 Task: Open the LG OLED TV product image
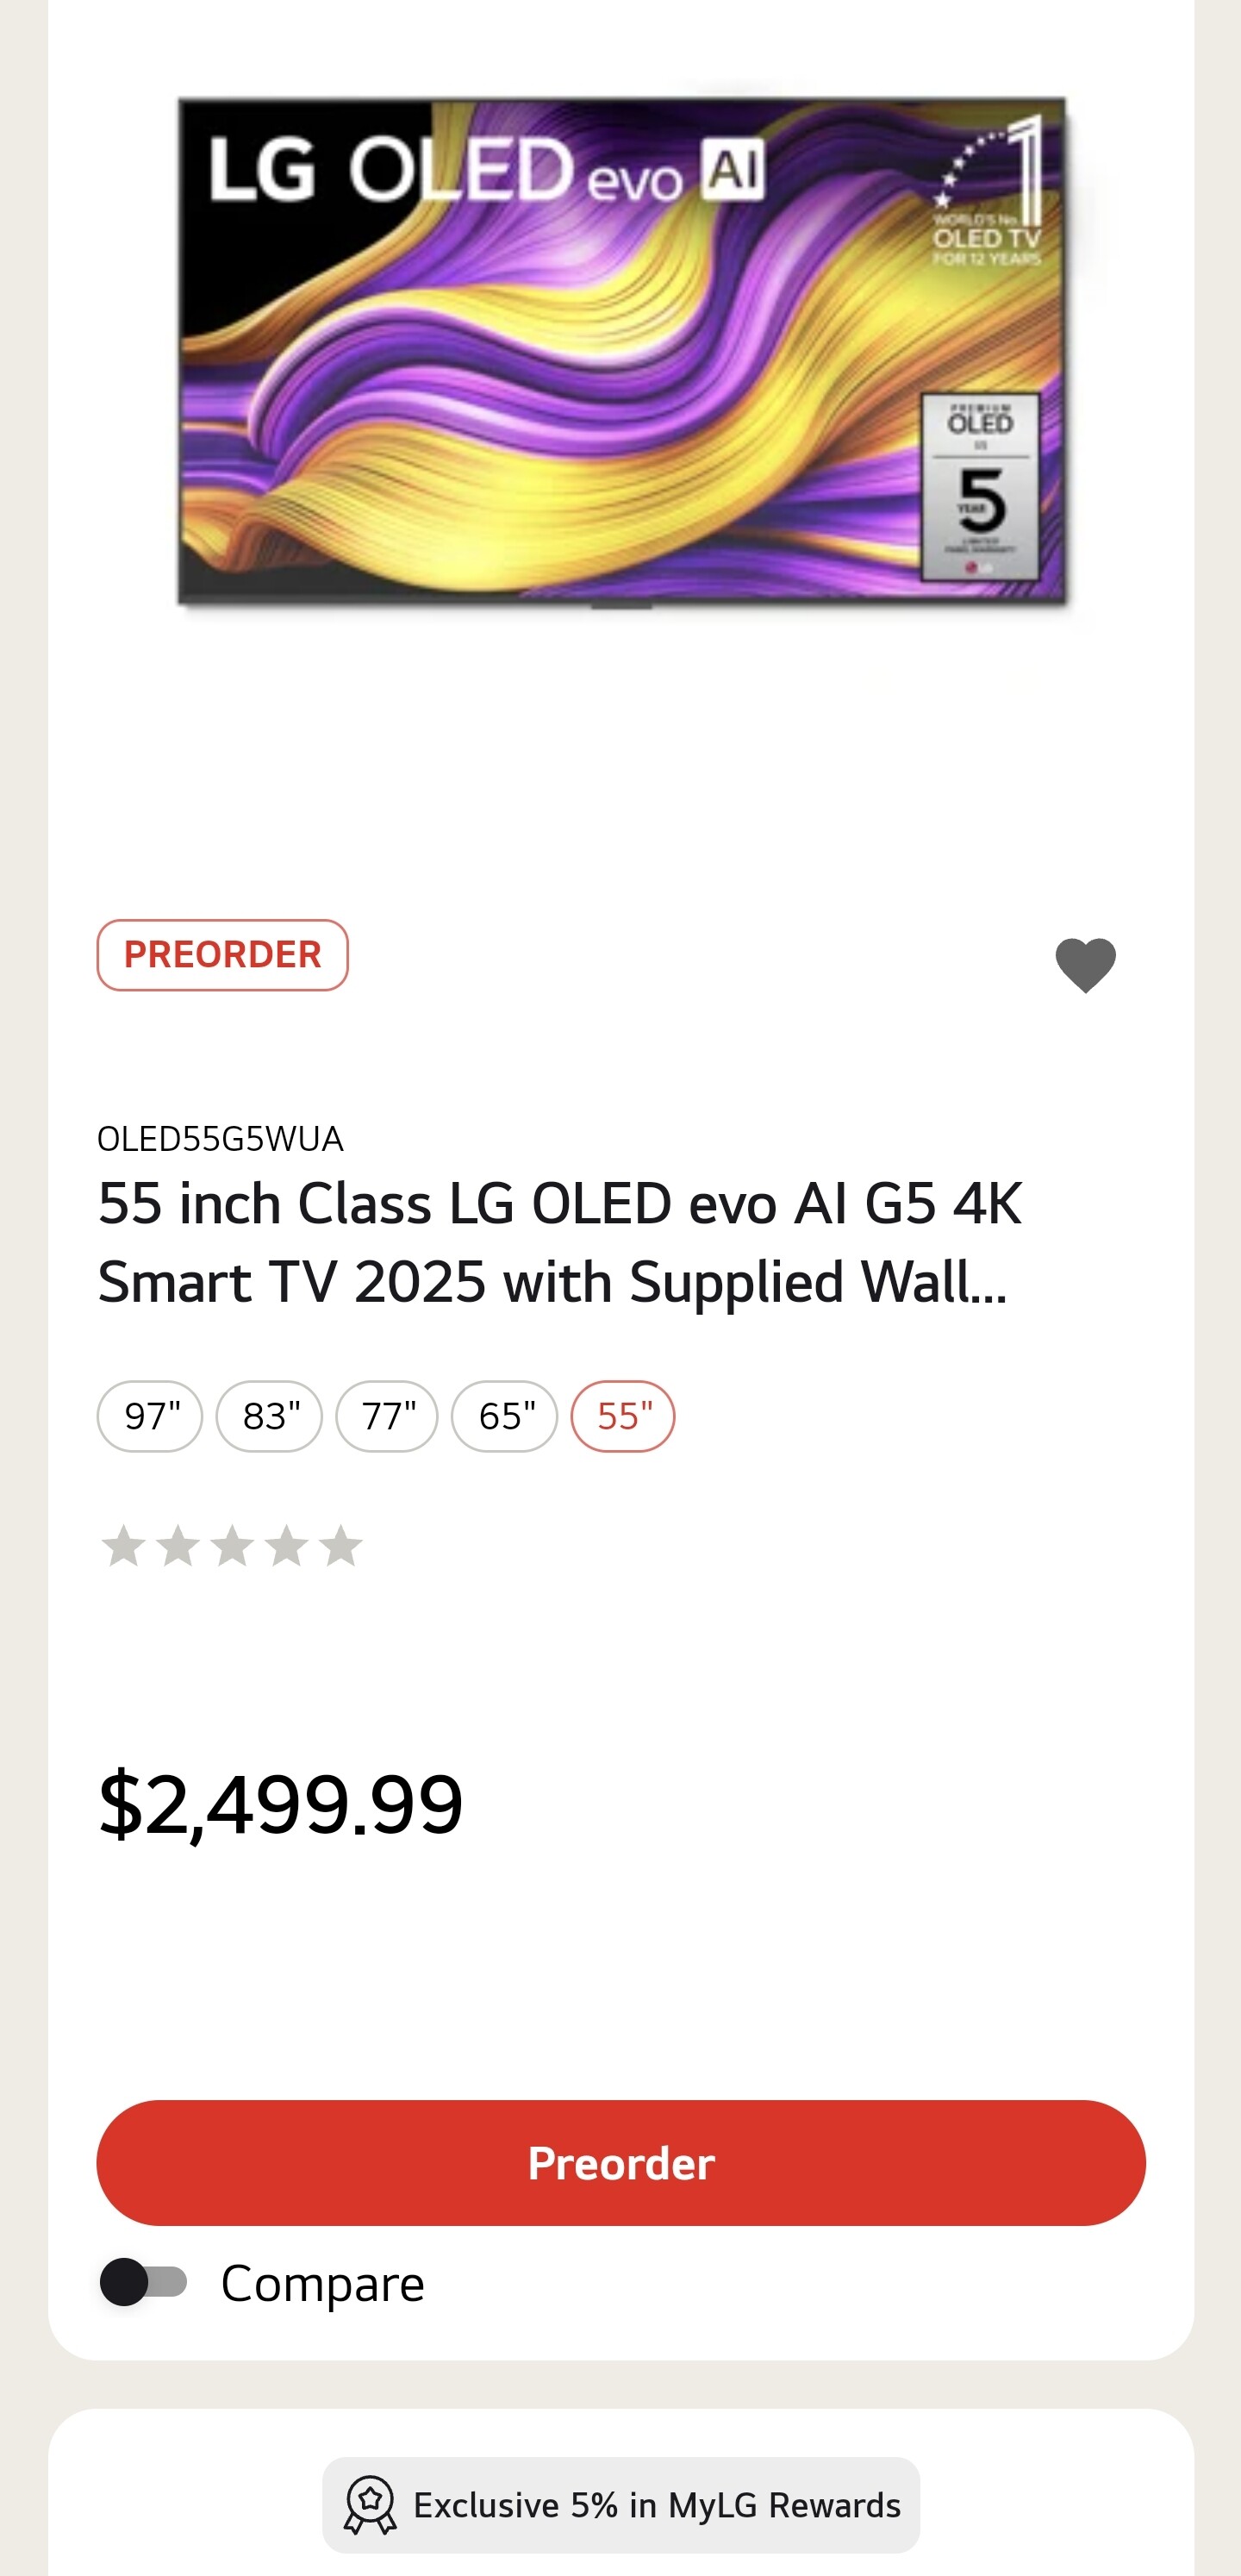(620, 350)
